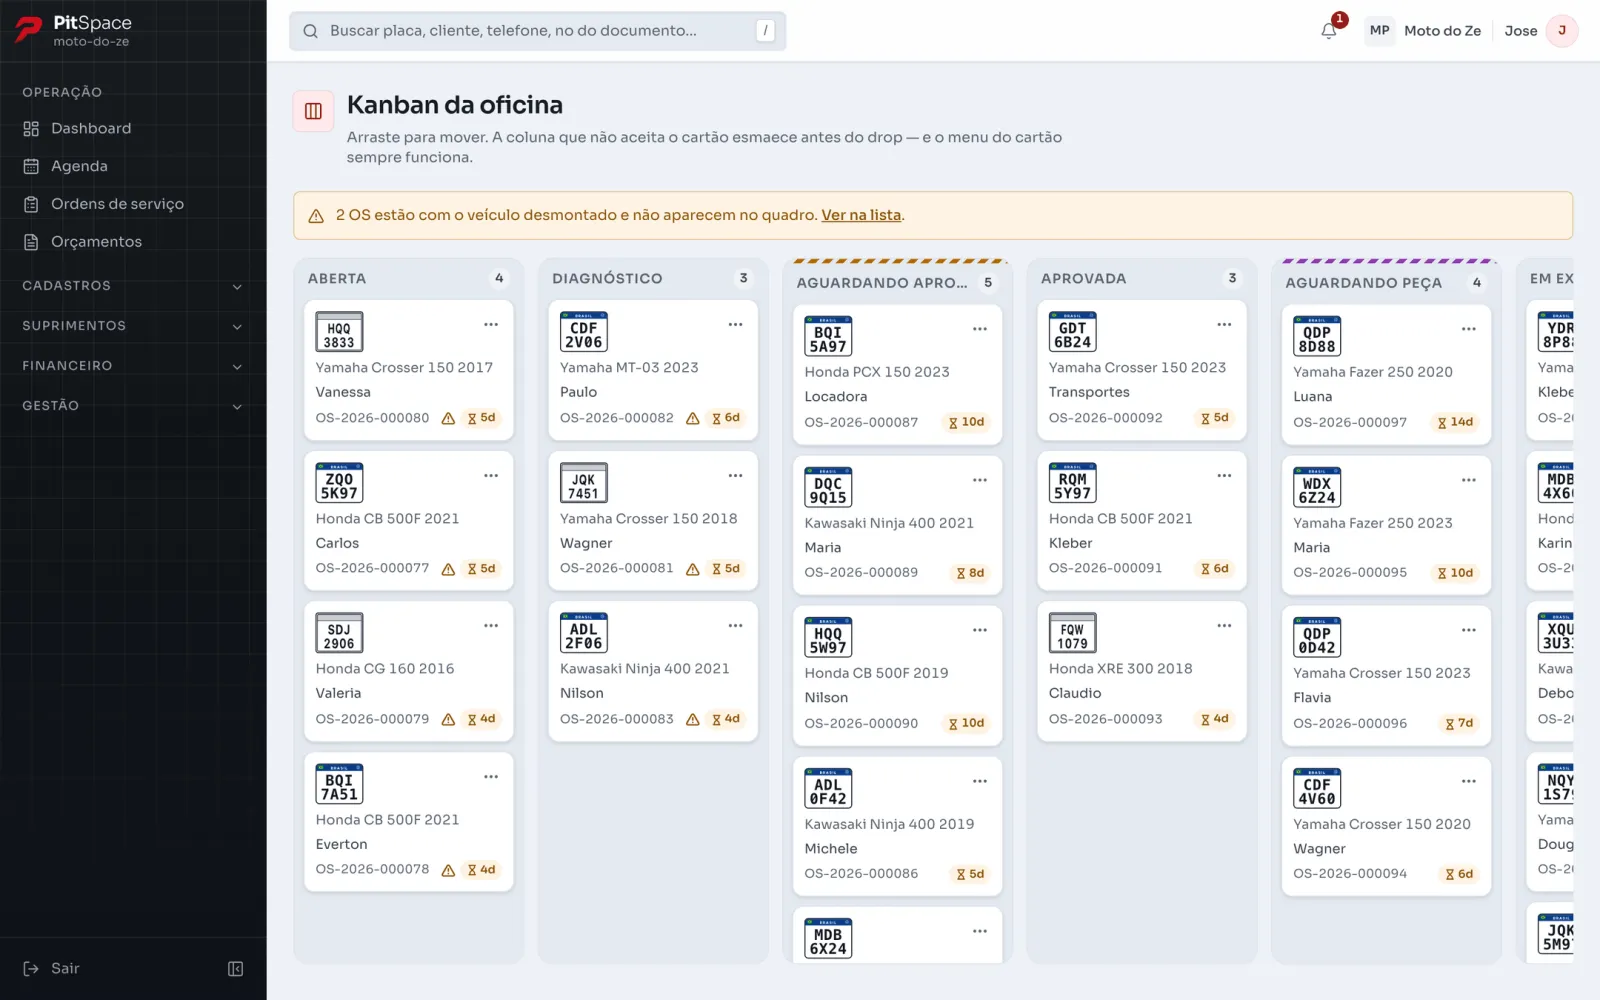The width and height of the screenshot is (1600, 1000).
Task: Open the Kawasaki Ninja 400 2019 Michele card
Action: (897, 825)
